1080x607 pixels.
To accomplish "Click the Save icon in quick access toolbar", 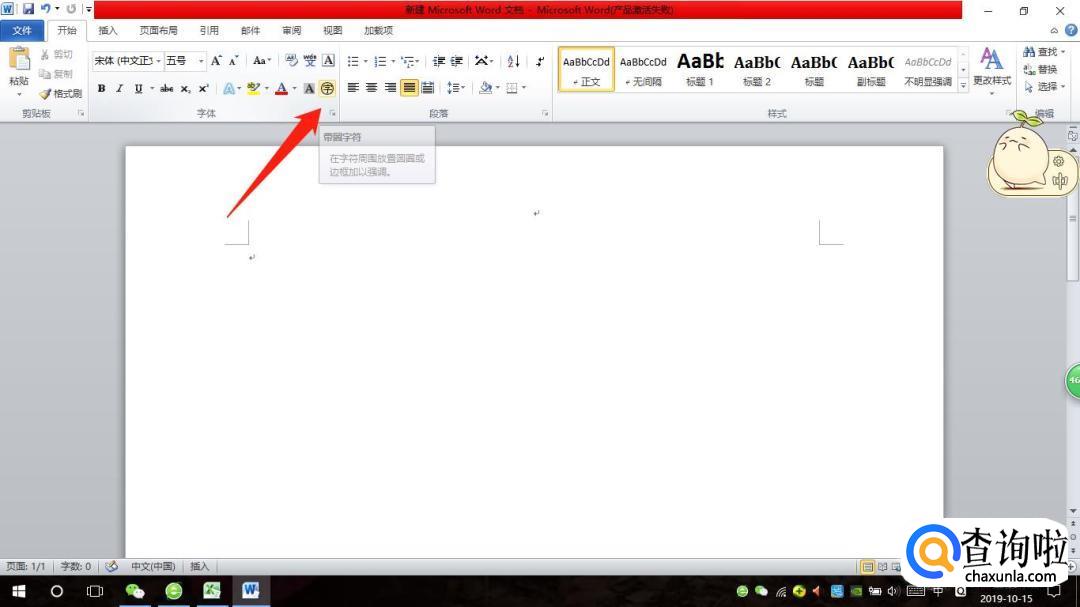I will pyautogui.click(x=28, y=9).
